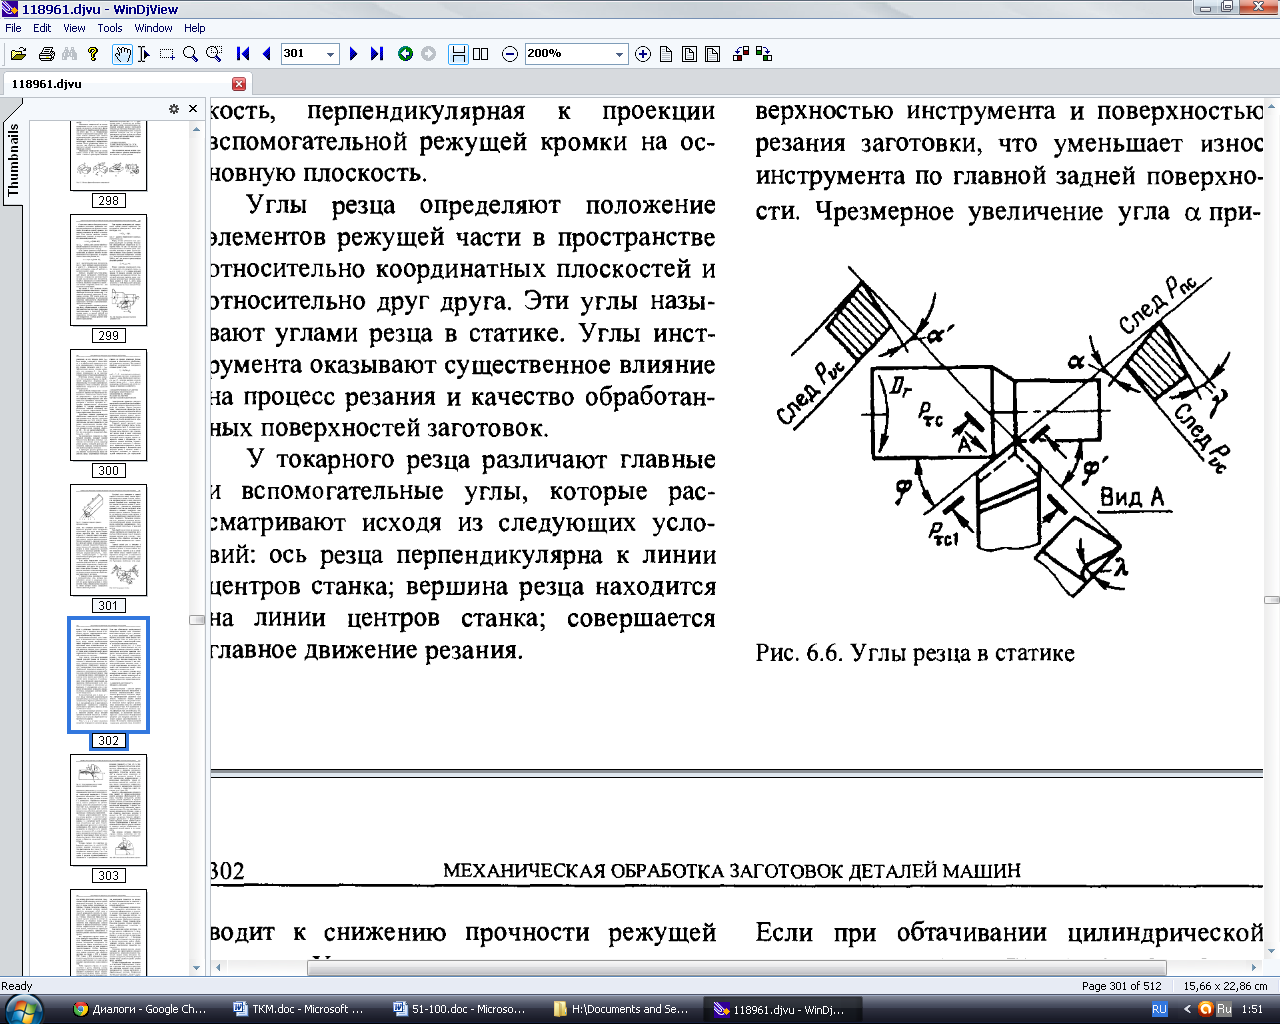Click the Print icon in toolbar
The width and height of the screenshot is (1280, 1024).
(x=46, y=54)
